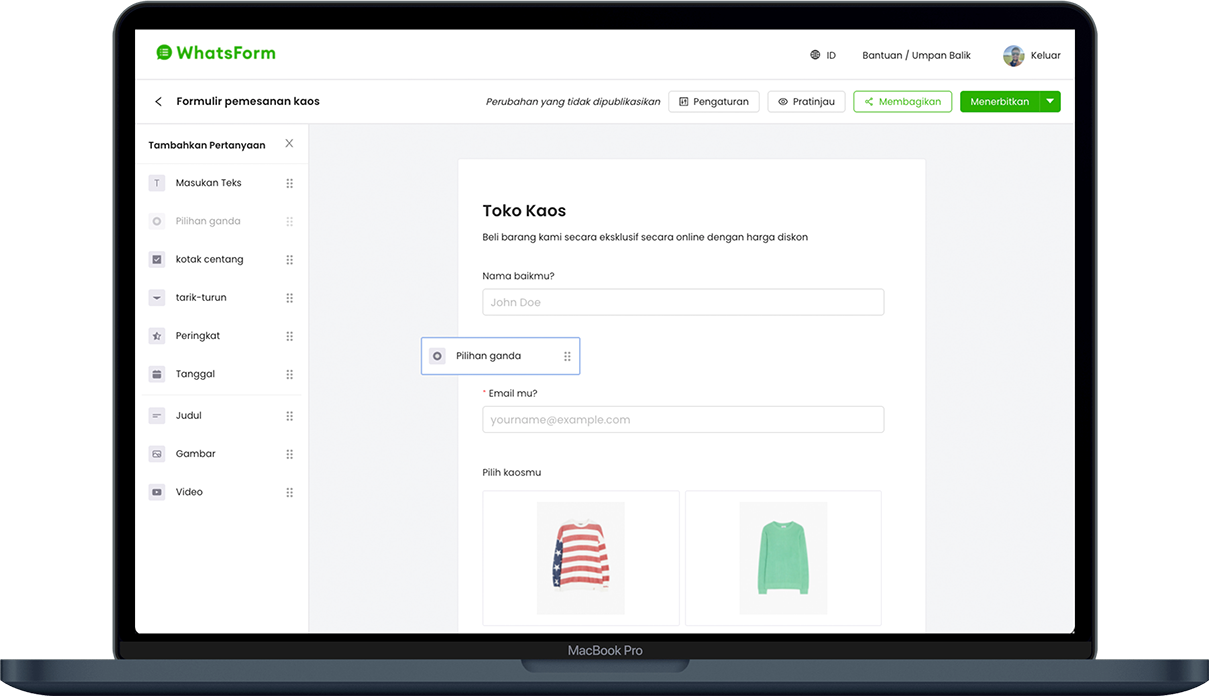Click the user profile avatar
This screenshot has width=1209, height=696.
click(x=1013, y=56)
